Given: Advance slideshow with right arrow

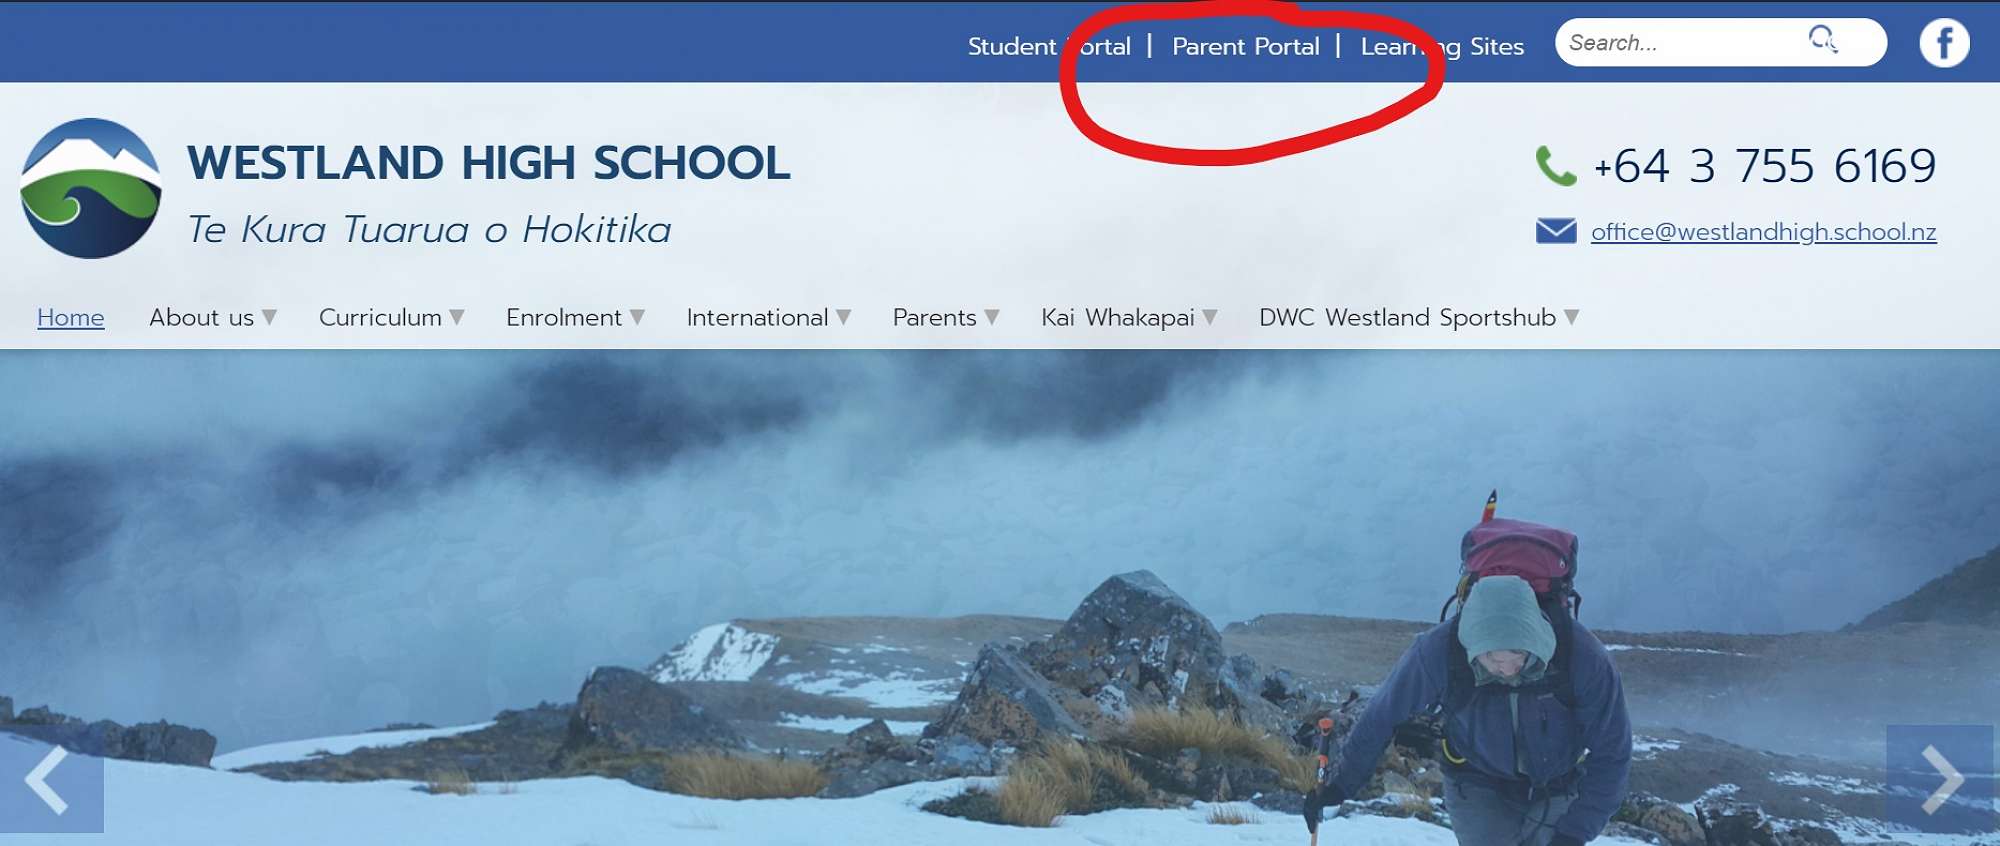Looking at the screenshot, I should [x=1940, y=778].
